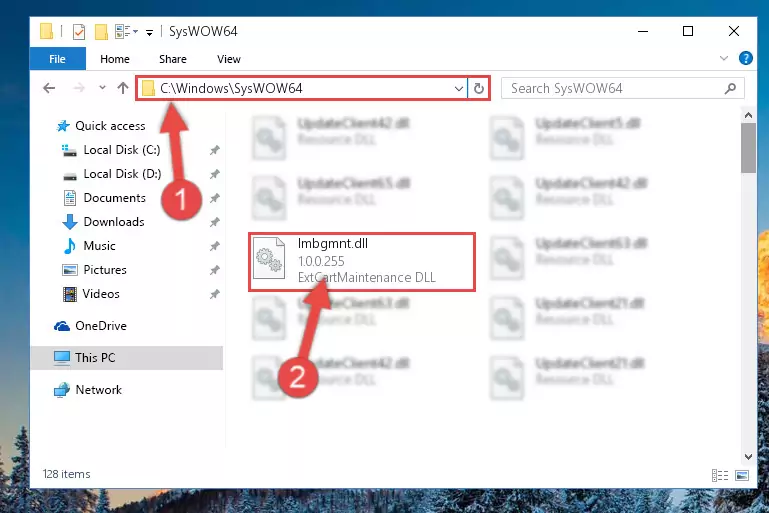Switch to the Home ribbon tab
Viewport: 769px width, 513px height.
point(115,59)
